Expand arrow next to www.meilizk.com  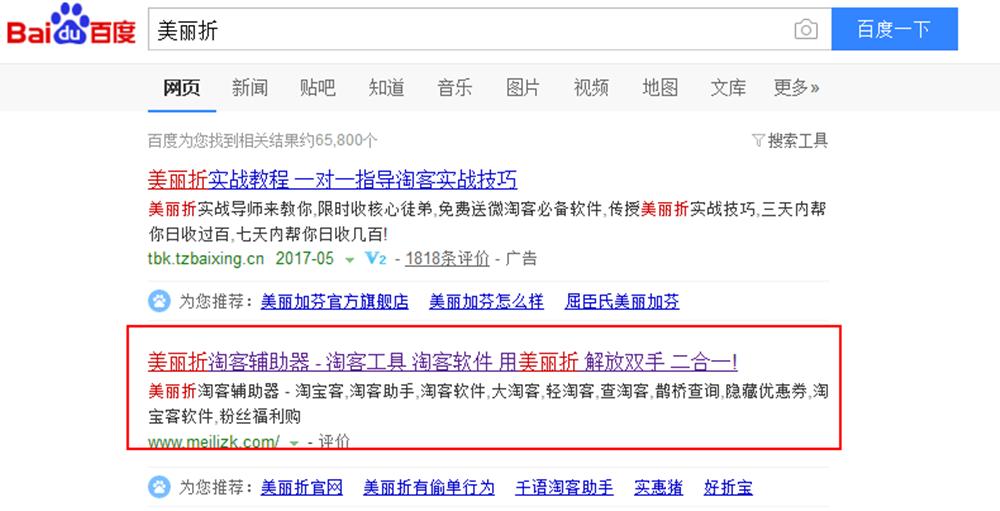[294, 442]
